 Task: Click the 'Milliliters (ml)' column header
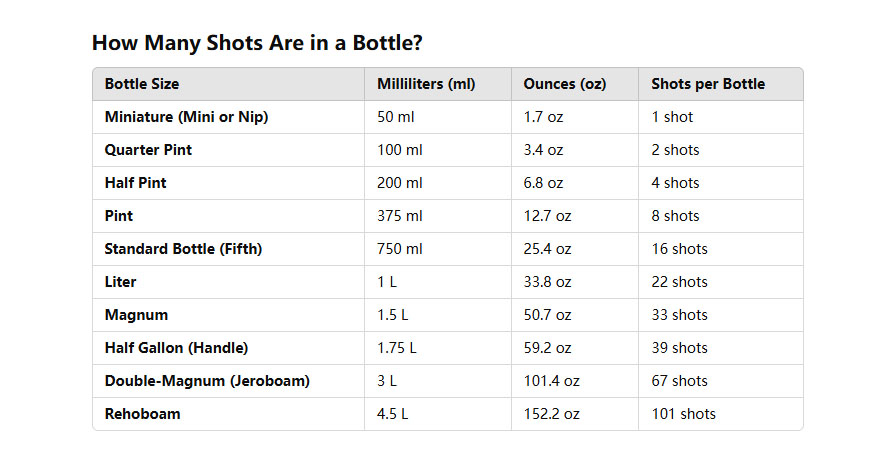coord(426,84)
